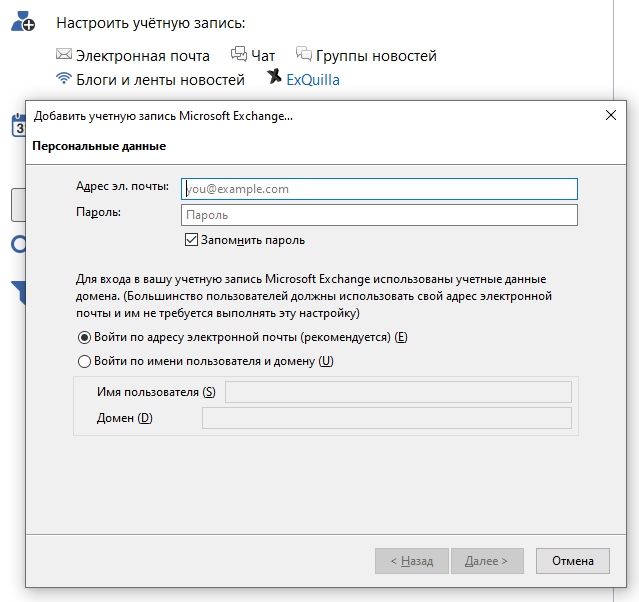Click the Далее > button
639x602 pixels.
click(487, 561)
